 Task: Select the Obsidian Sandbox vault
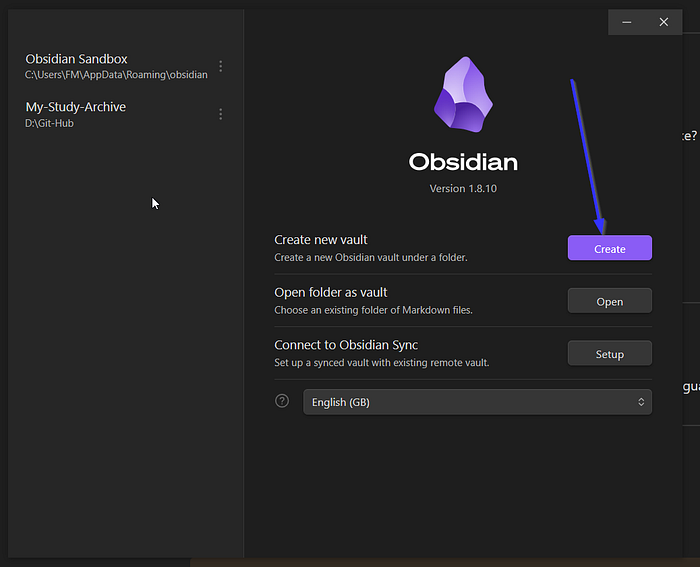(x=117, y=66)
